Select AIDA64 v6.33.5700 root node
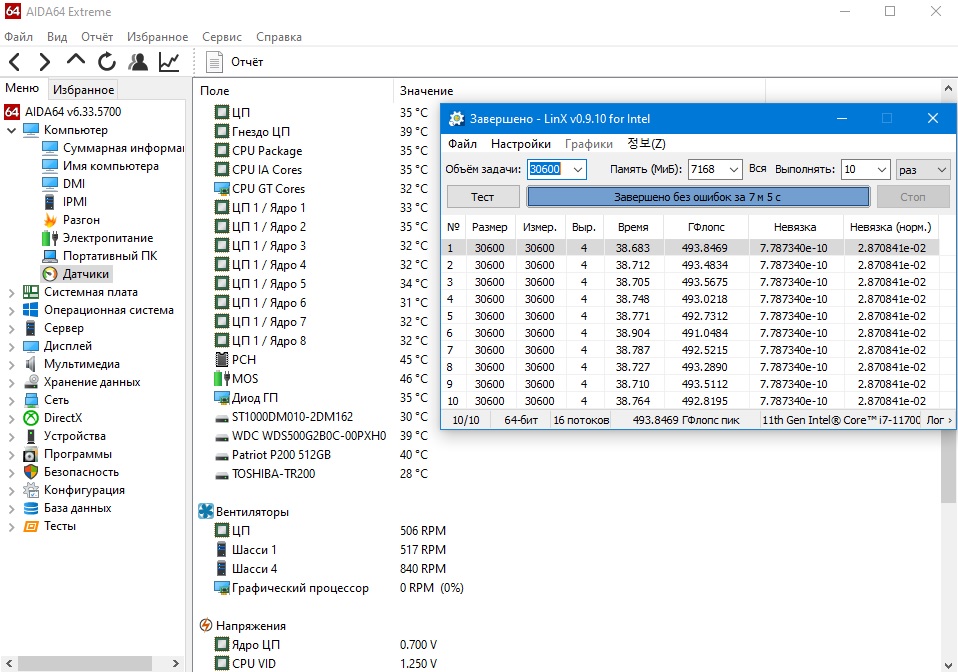The width and height of the screenshot is (958, 672). click(73, 112)
